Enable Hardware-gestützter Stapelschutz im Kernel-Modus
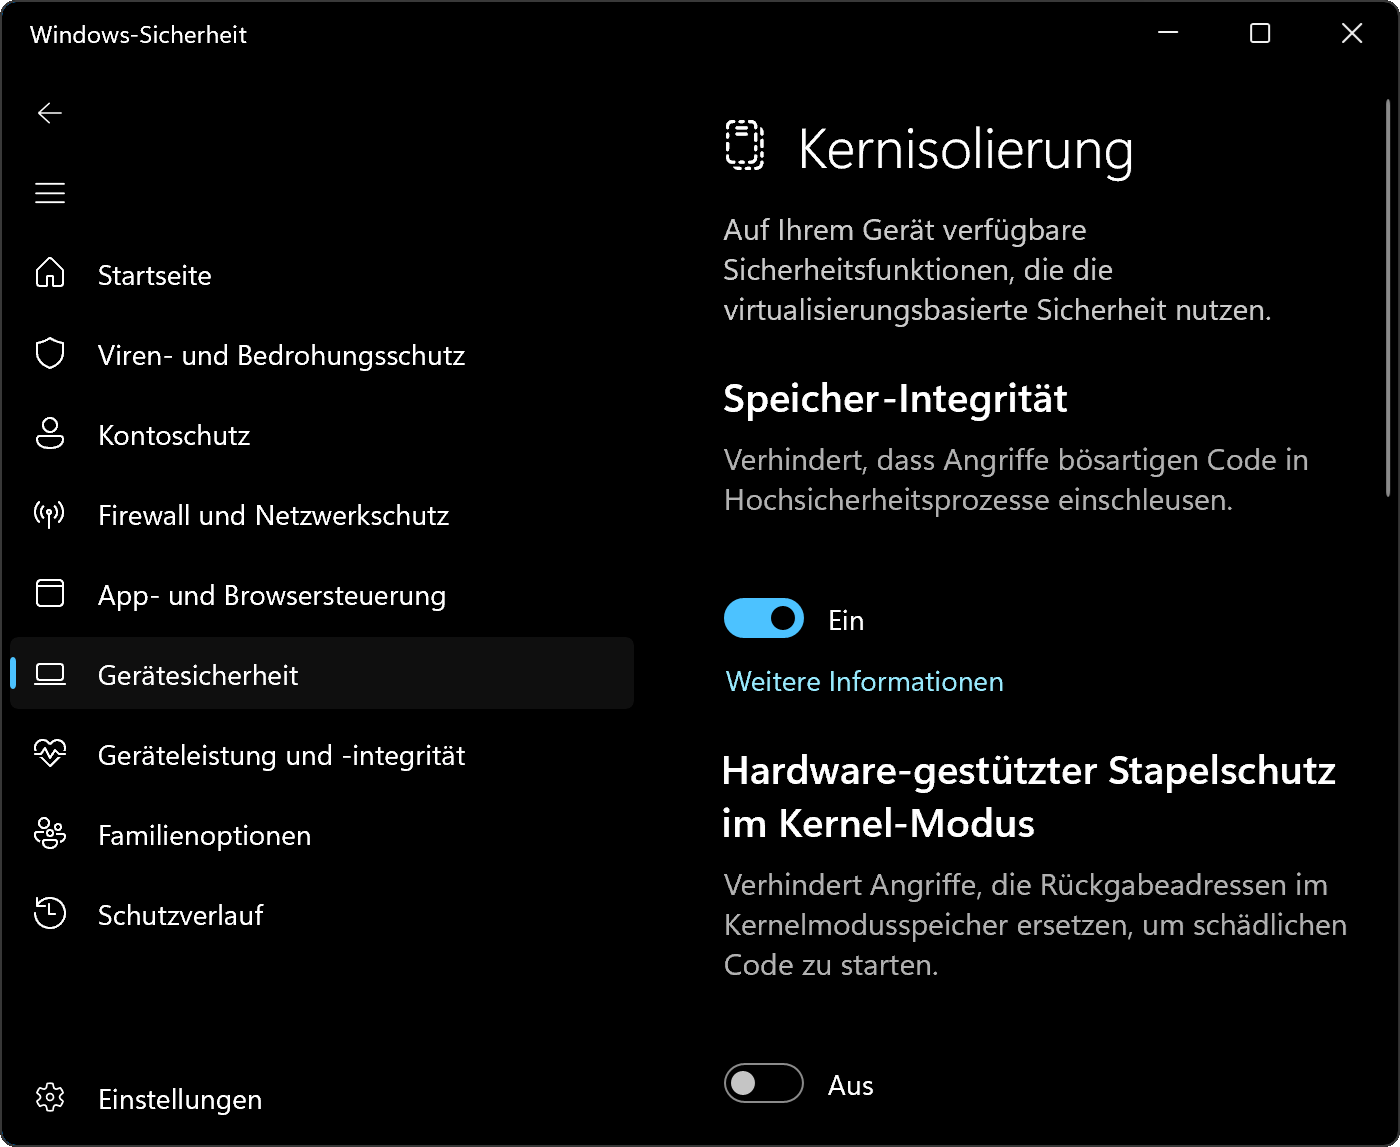The image size is (1400, 1147). pos(763,1083)
